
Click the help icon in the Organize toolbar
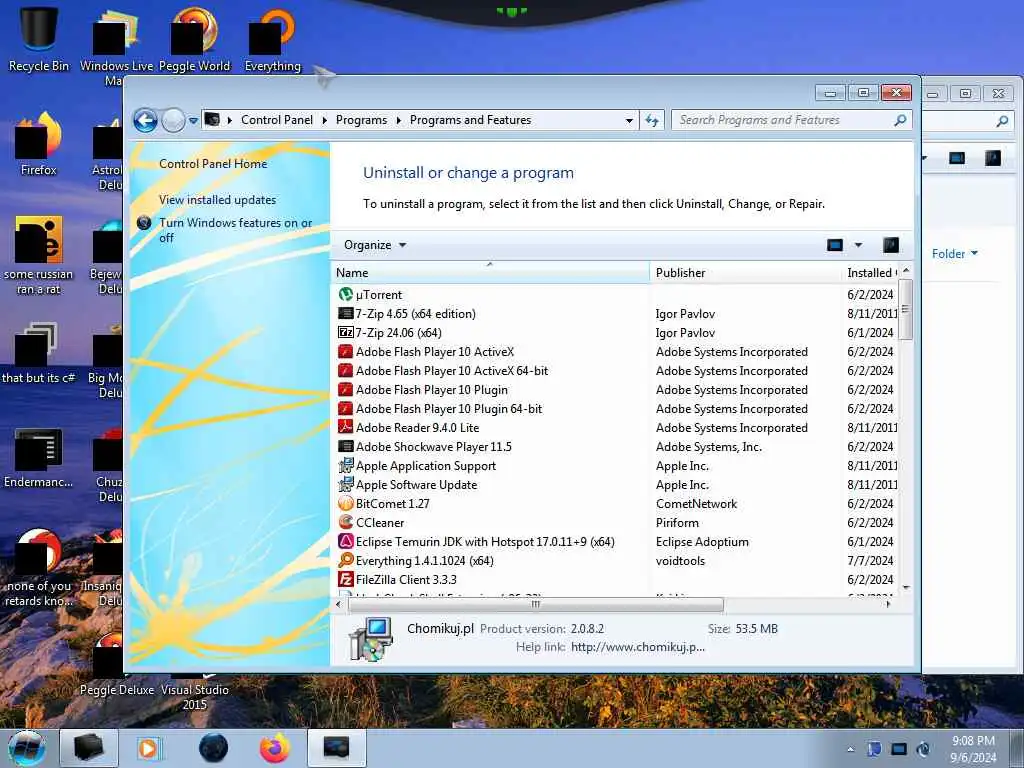(x=891, y=245)
